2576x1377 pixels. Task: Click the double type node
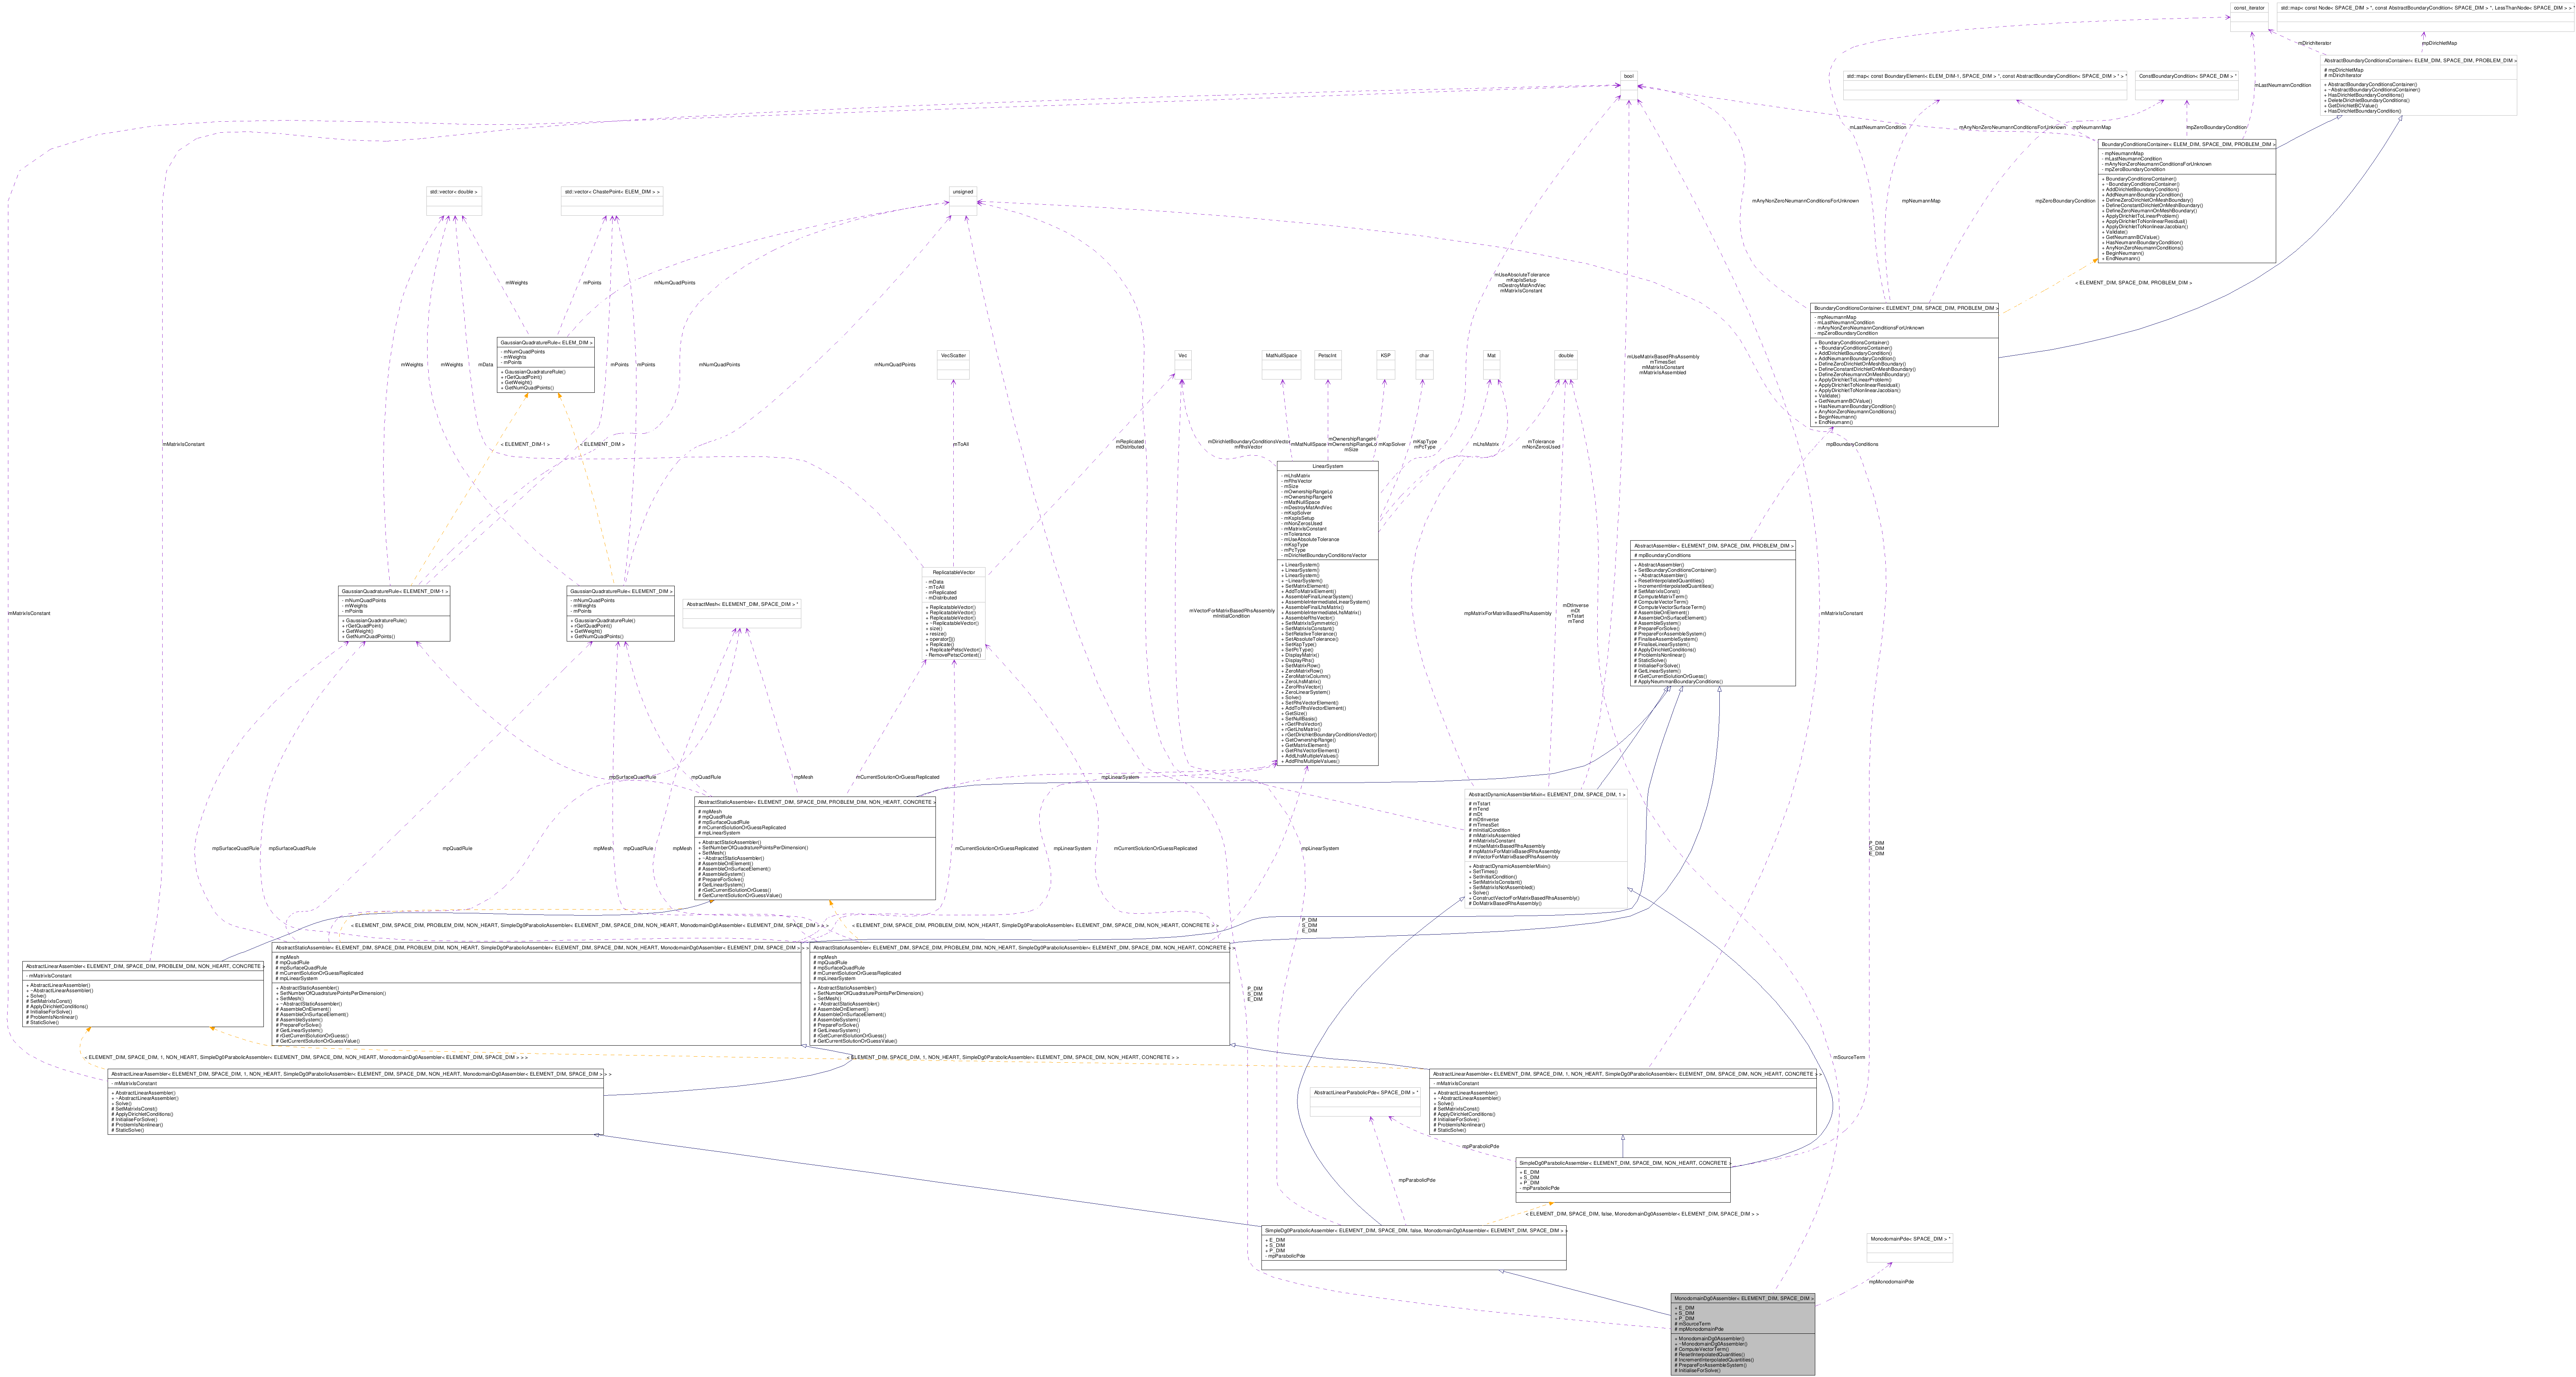pyautogui.click(x=1565, y=365)
